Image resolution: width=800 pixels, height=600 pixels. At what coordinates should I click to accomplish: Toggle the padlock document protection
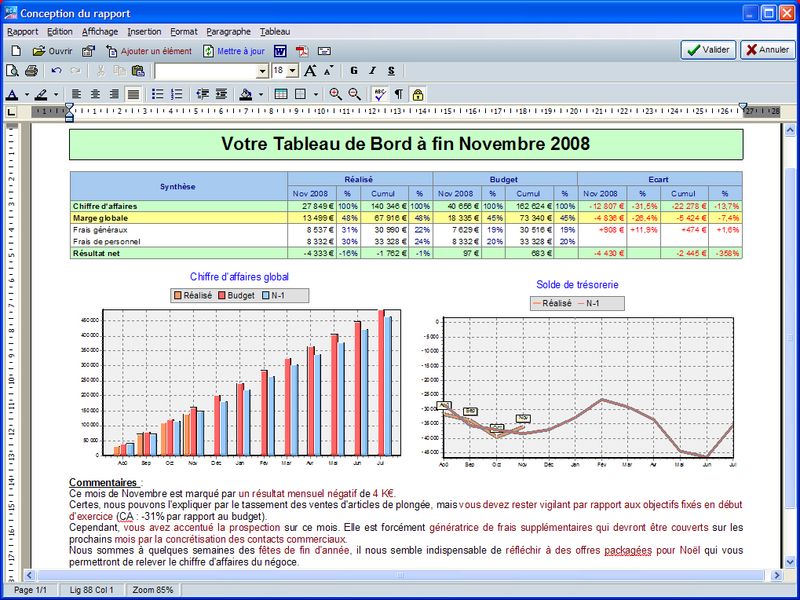[x=418, y=94]
